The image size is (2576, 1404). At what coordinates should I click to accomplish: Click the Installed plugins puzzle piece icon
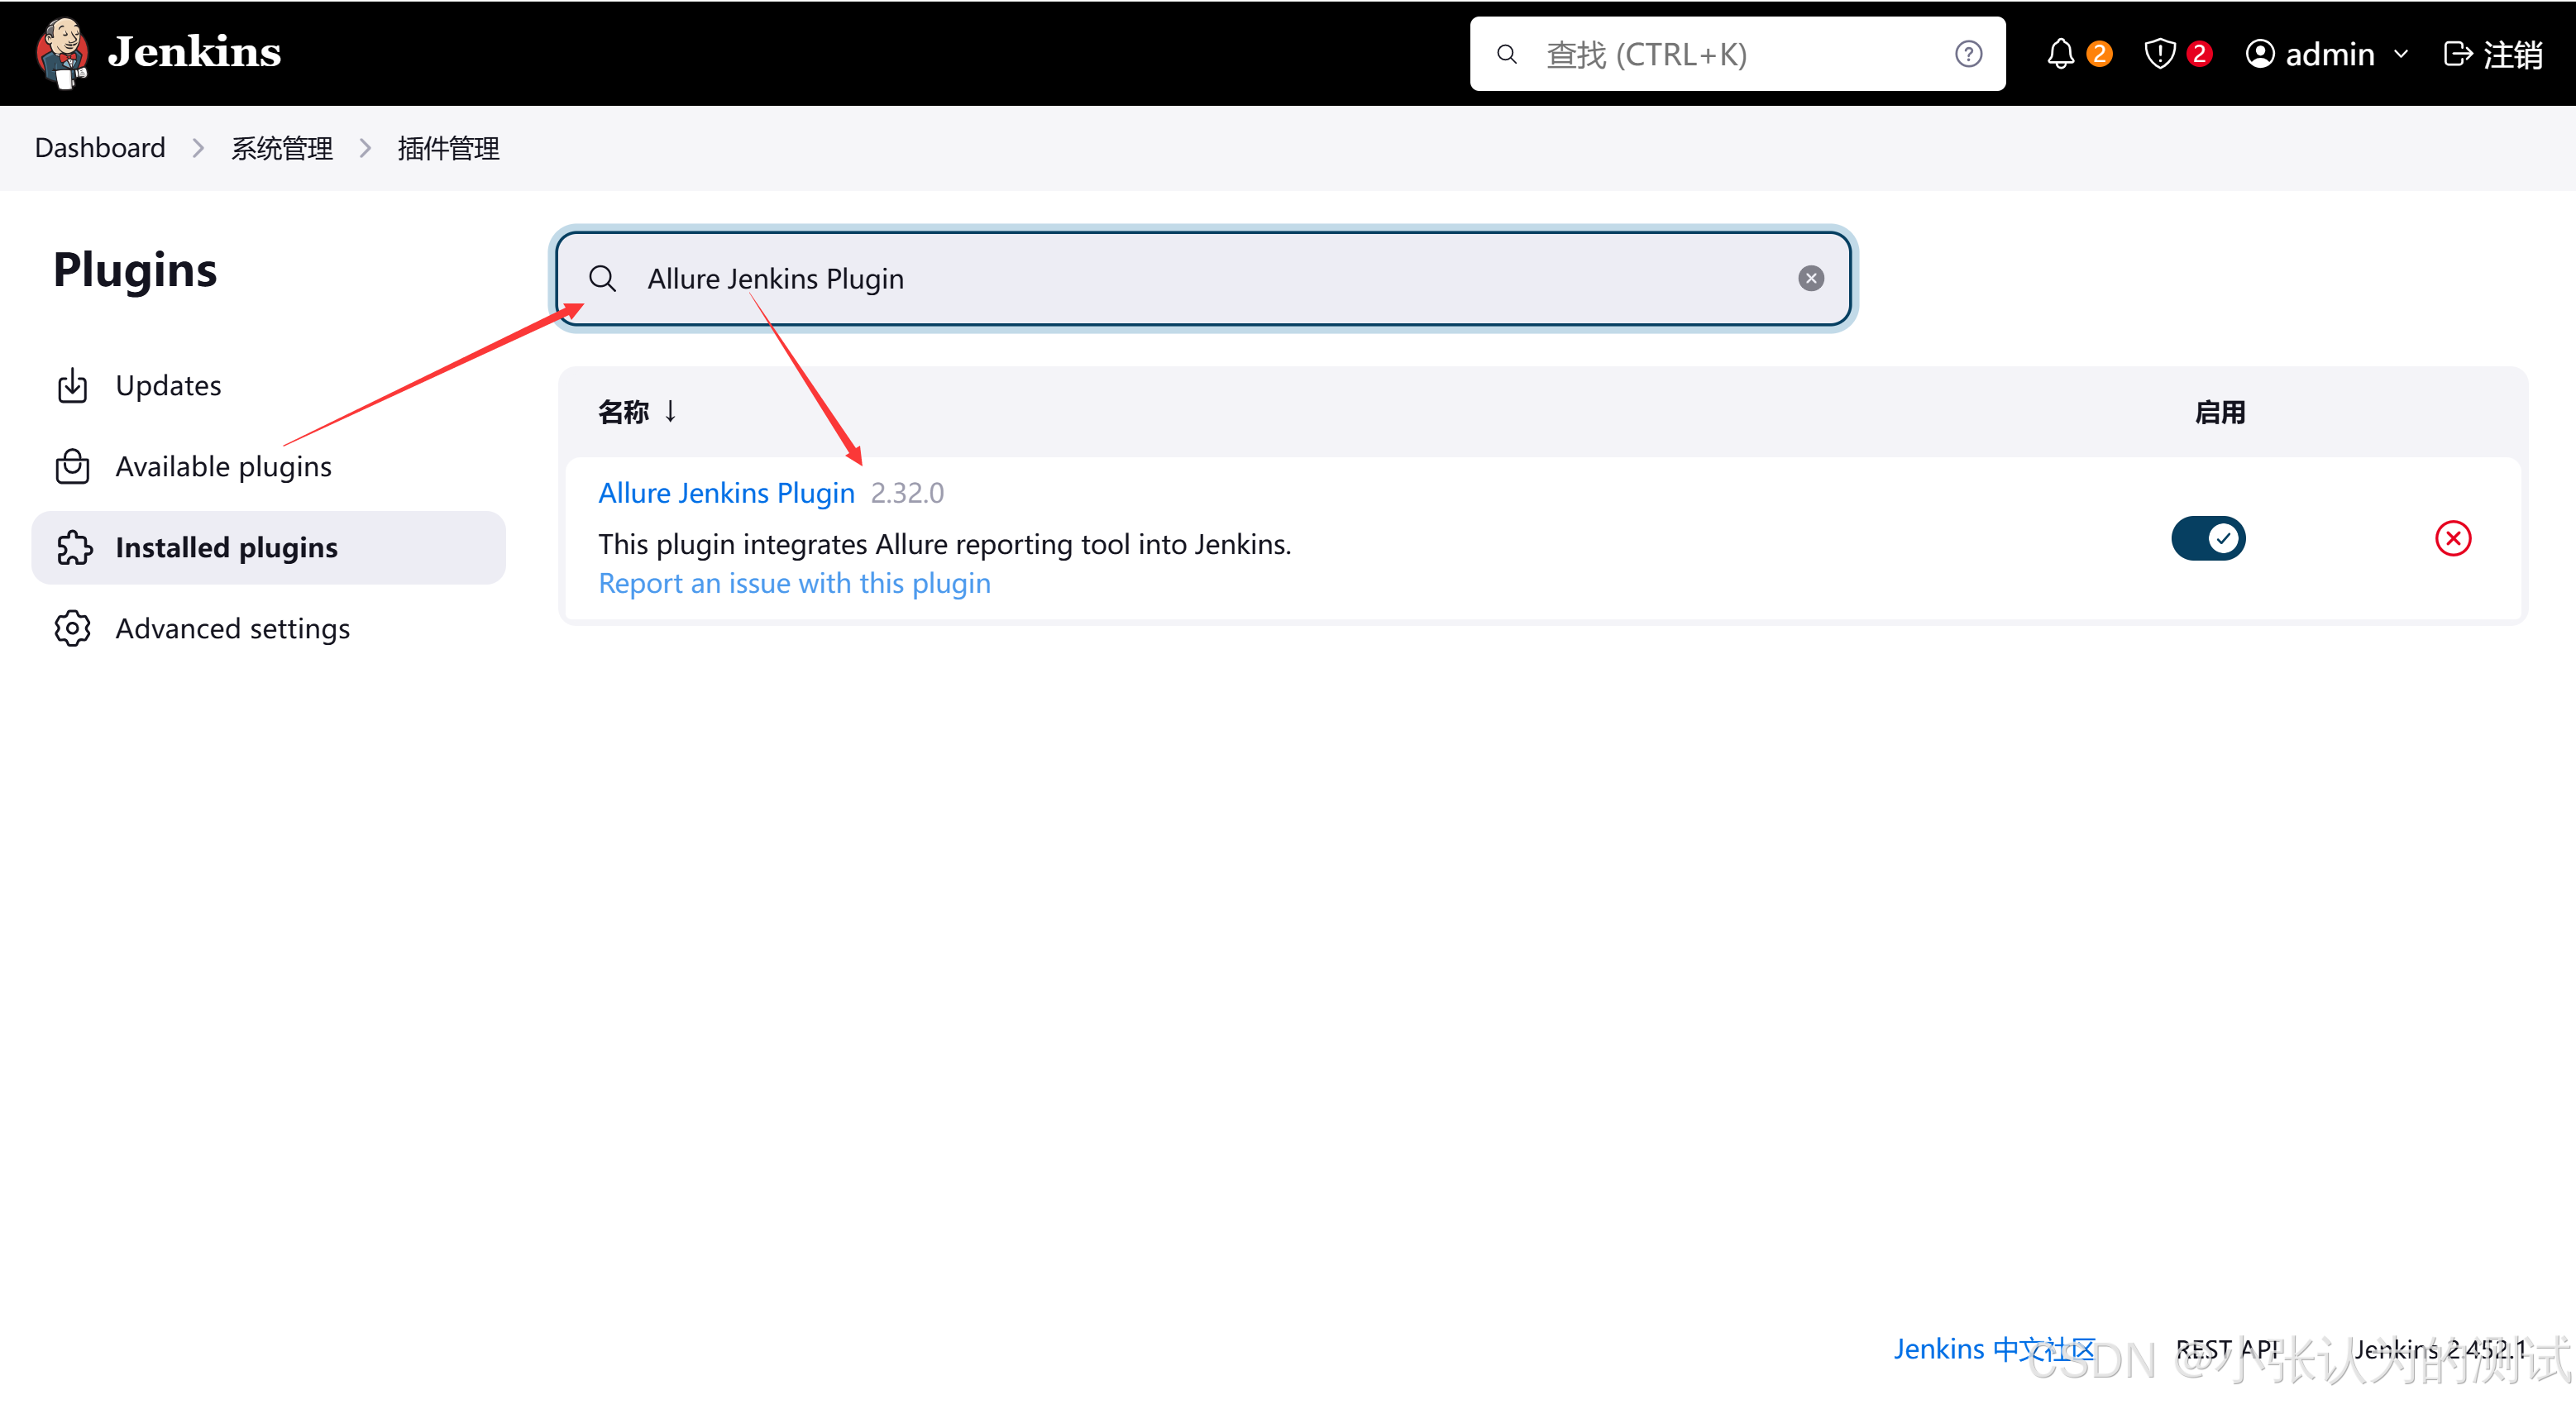click(x=73, y=547)
